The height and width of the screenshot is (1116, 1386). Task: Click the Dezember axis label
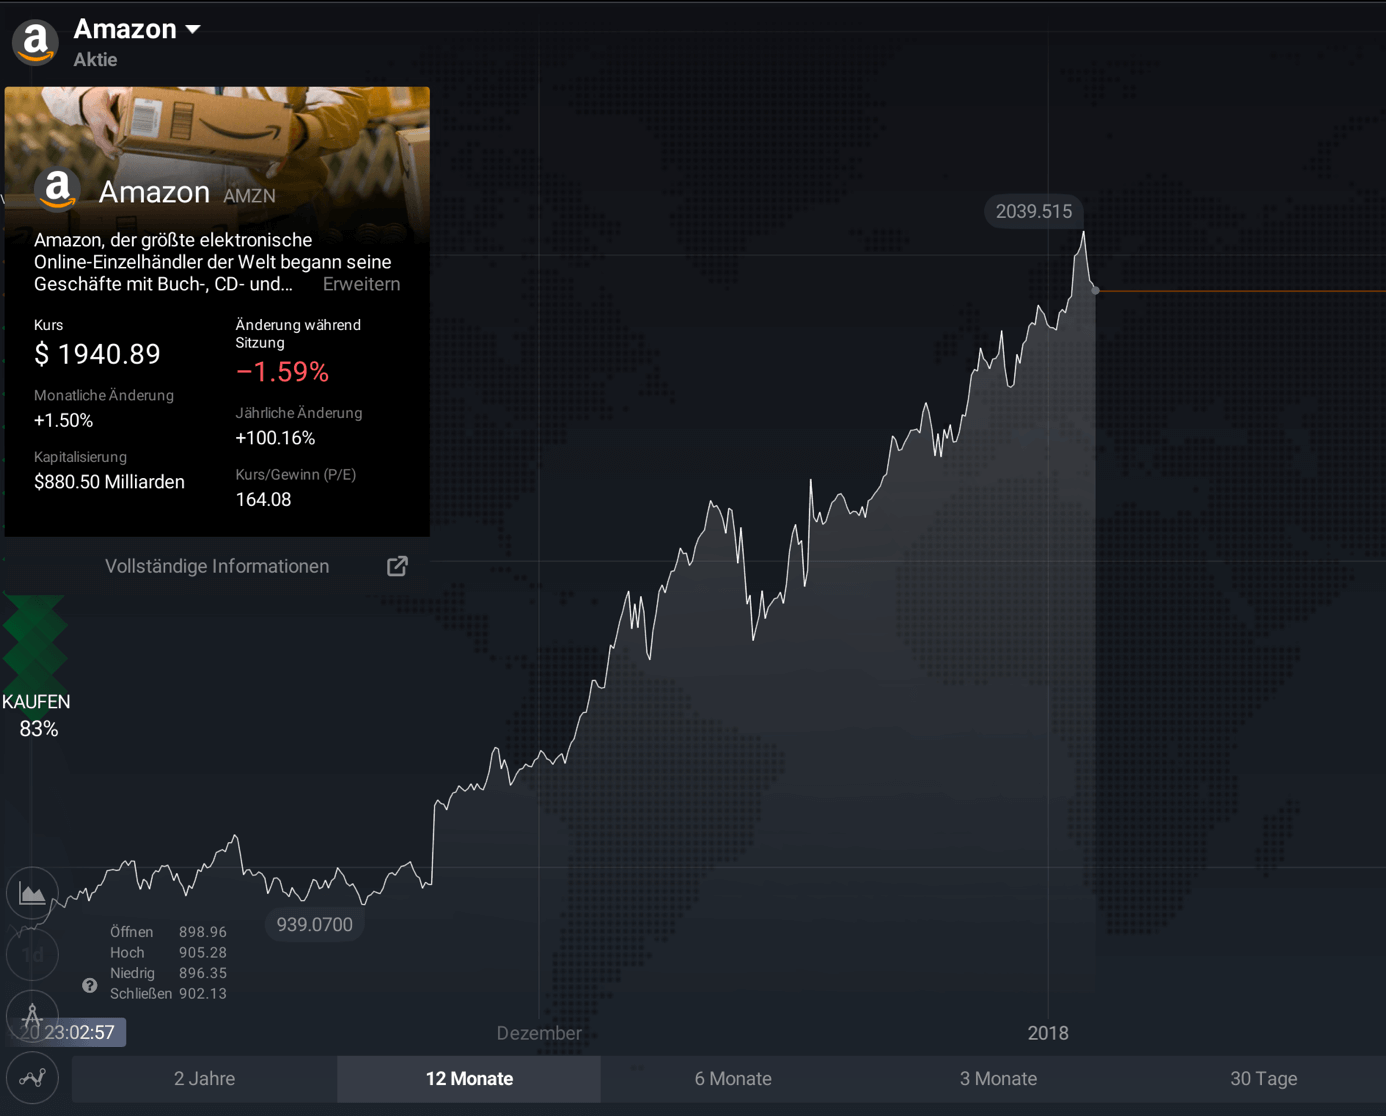point(539,1033)
